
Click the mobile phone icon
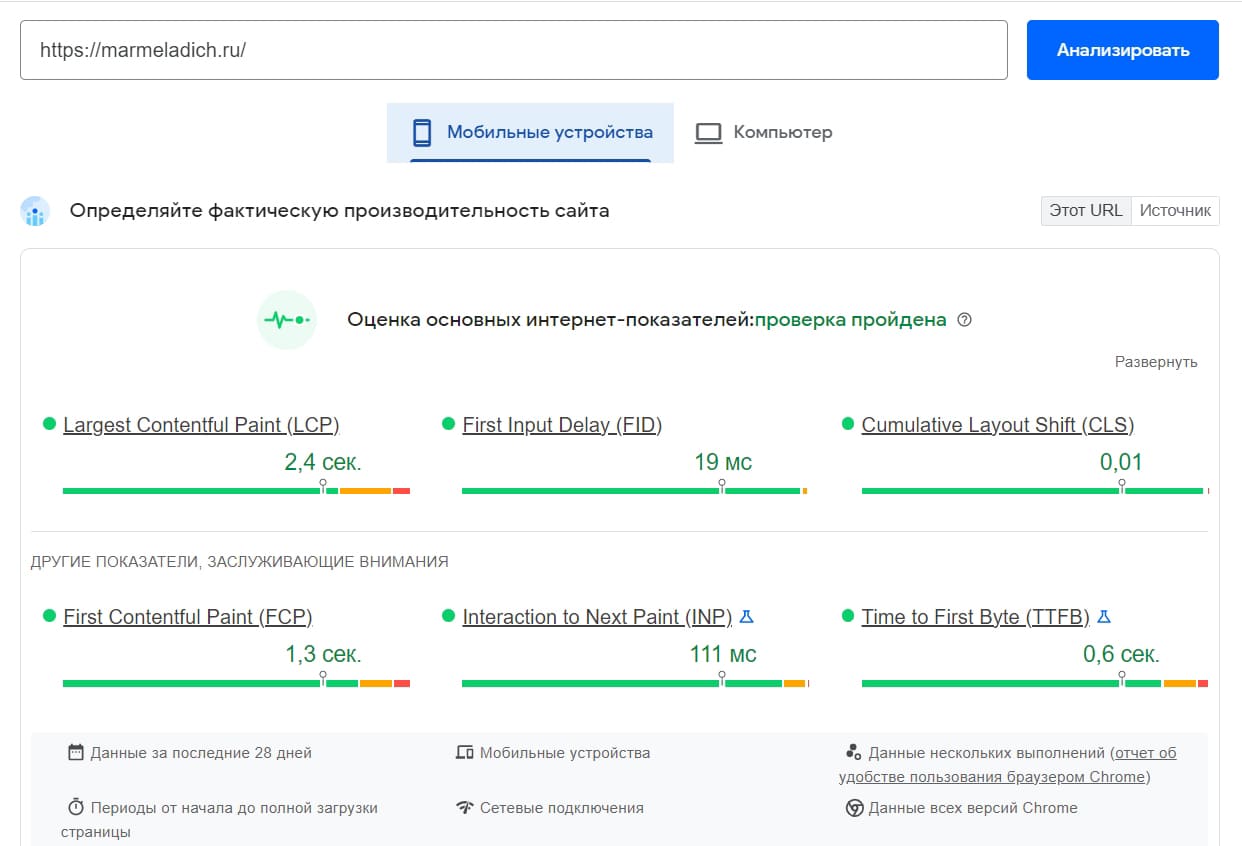(x=422, y=133)
